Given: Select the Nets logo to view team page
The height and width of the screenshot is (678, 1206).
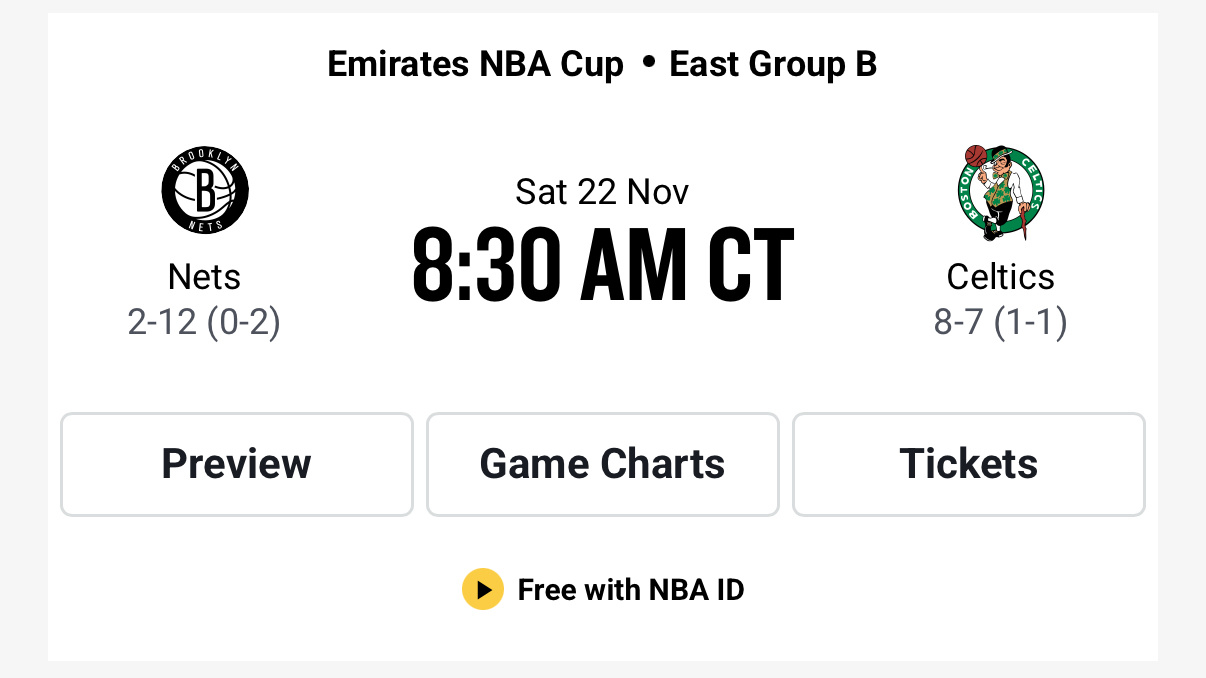Looking at the screenshot, I should (x=204, y=191).
